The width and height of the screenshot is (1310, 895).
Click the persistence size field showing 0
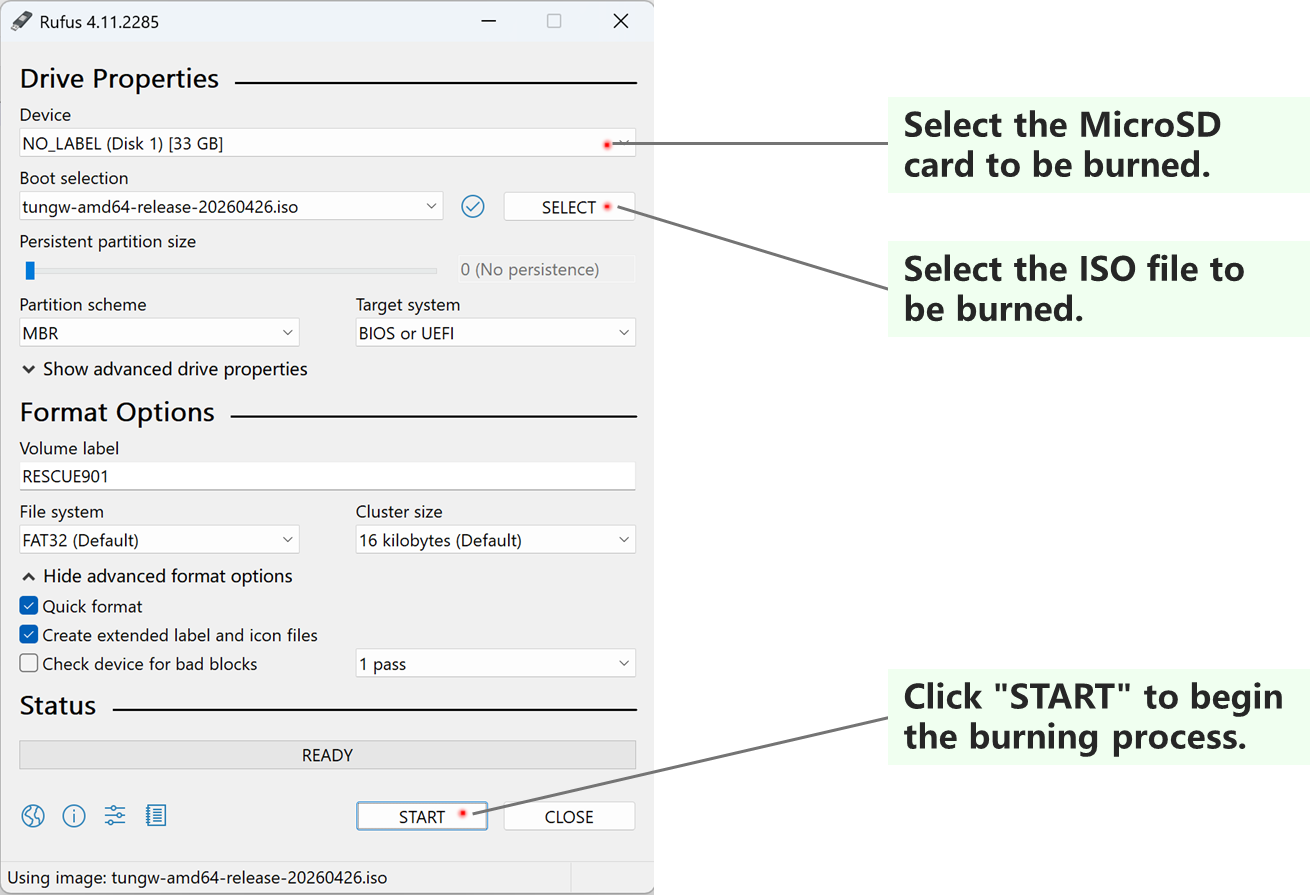click(x=545, y=269)
